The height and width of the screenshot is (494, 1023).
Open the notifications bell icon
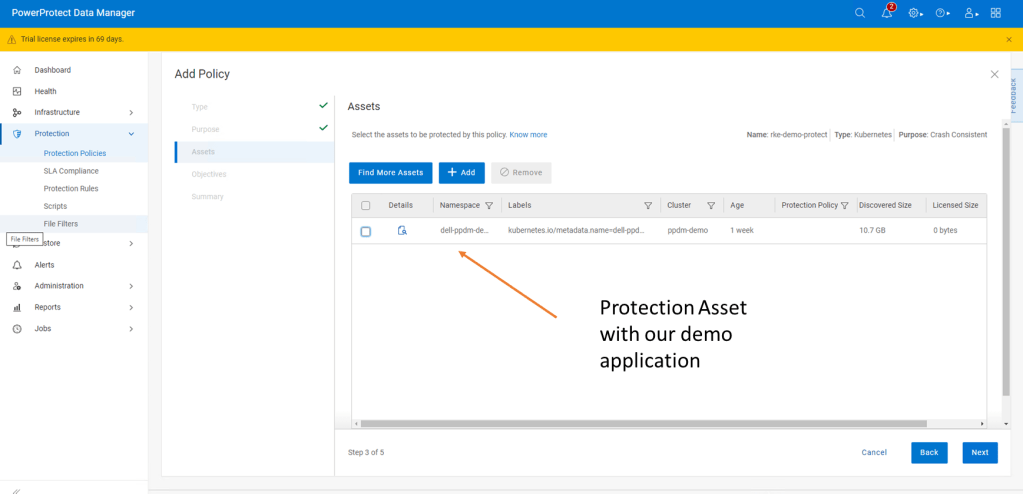[887, 13]
